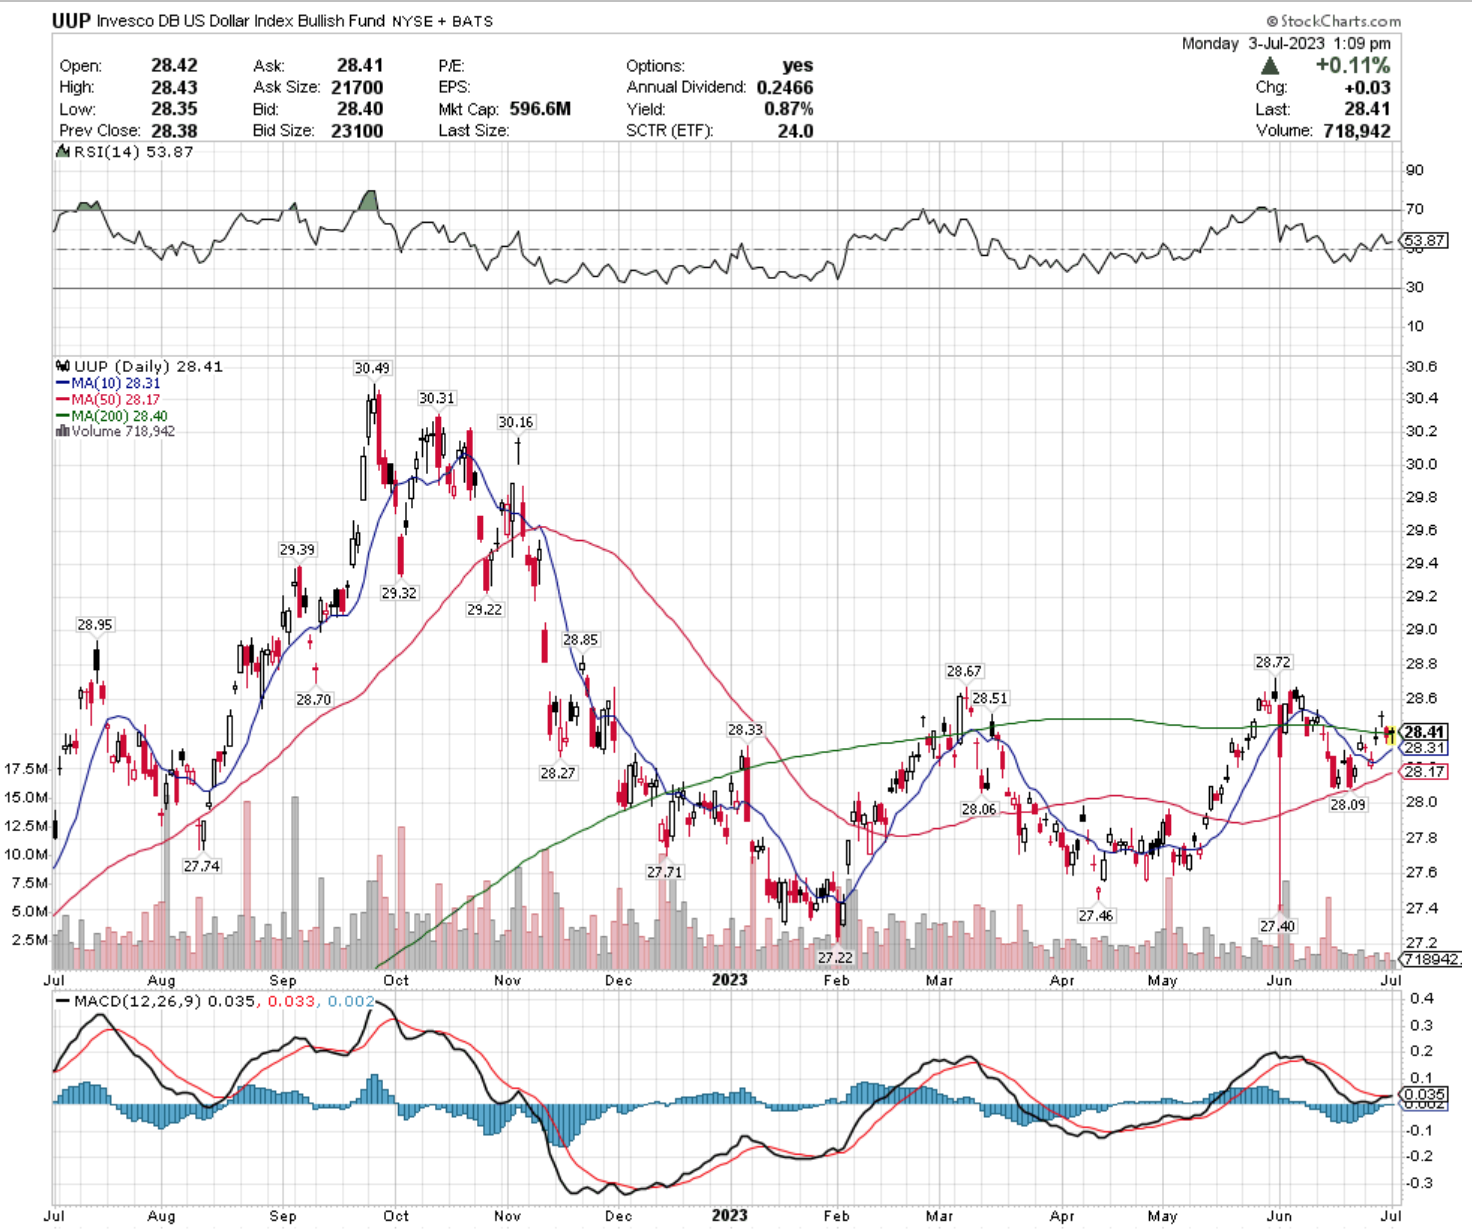Click the 28.06 price label
The width and height of the screenshot is (1472, 1230).
pos(979,809)
